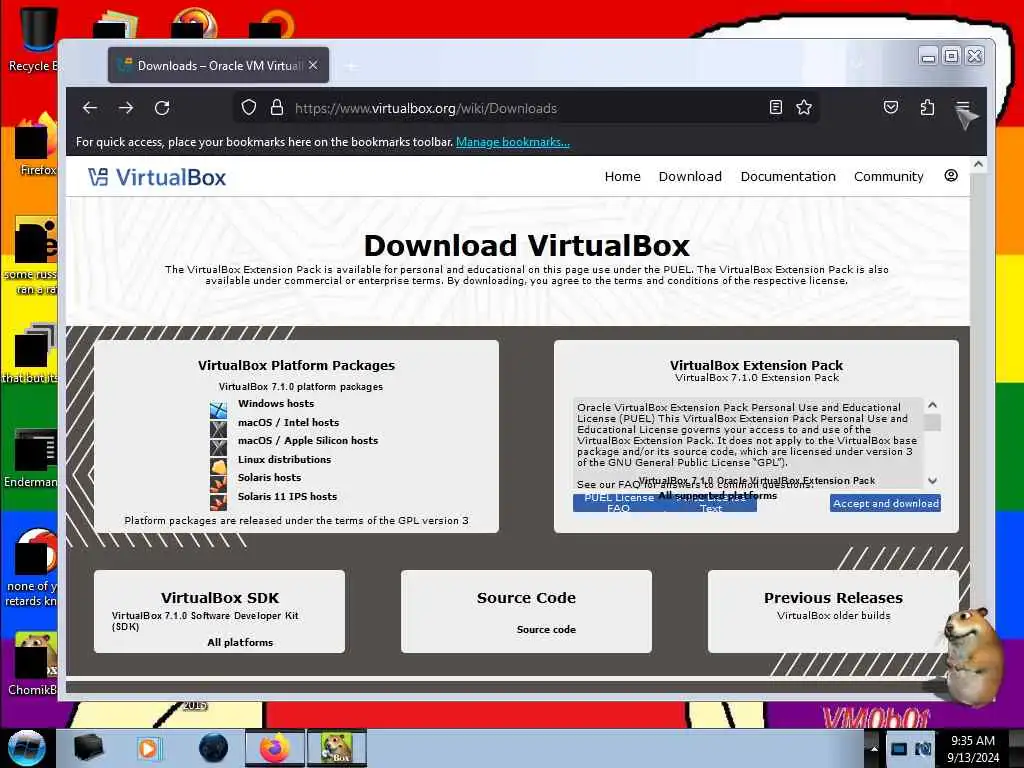This screenshot has height=768, width=1024.
Task: Open the Download menu item
Action: [690, 176]
